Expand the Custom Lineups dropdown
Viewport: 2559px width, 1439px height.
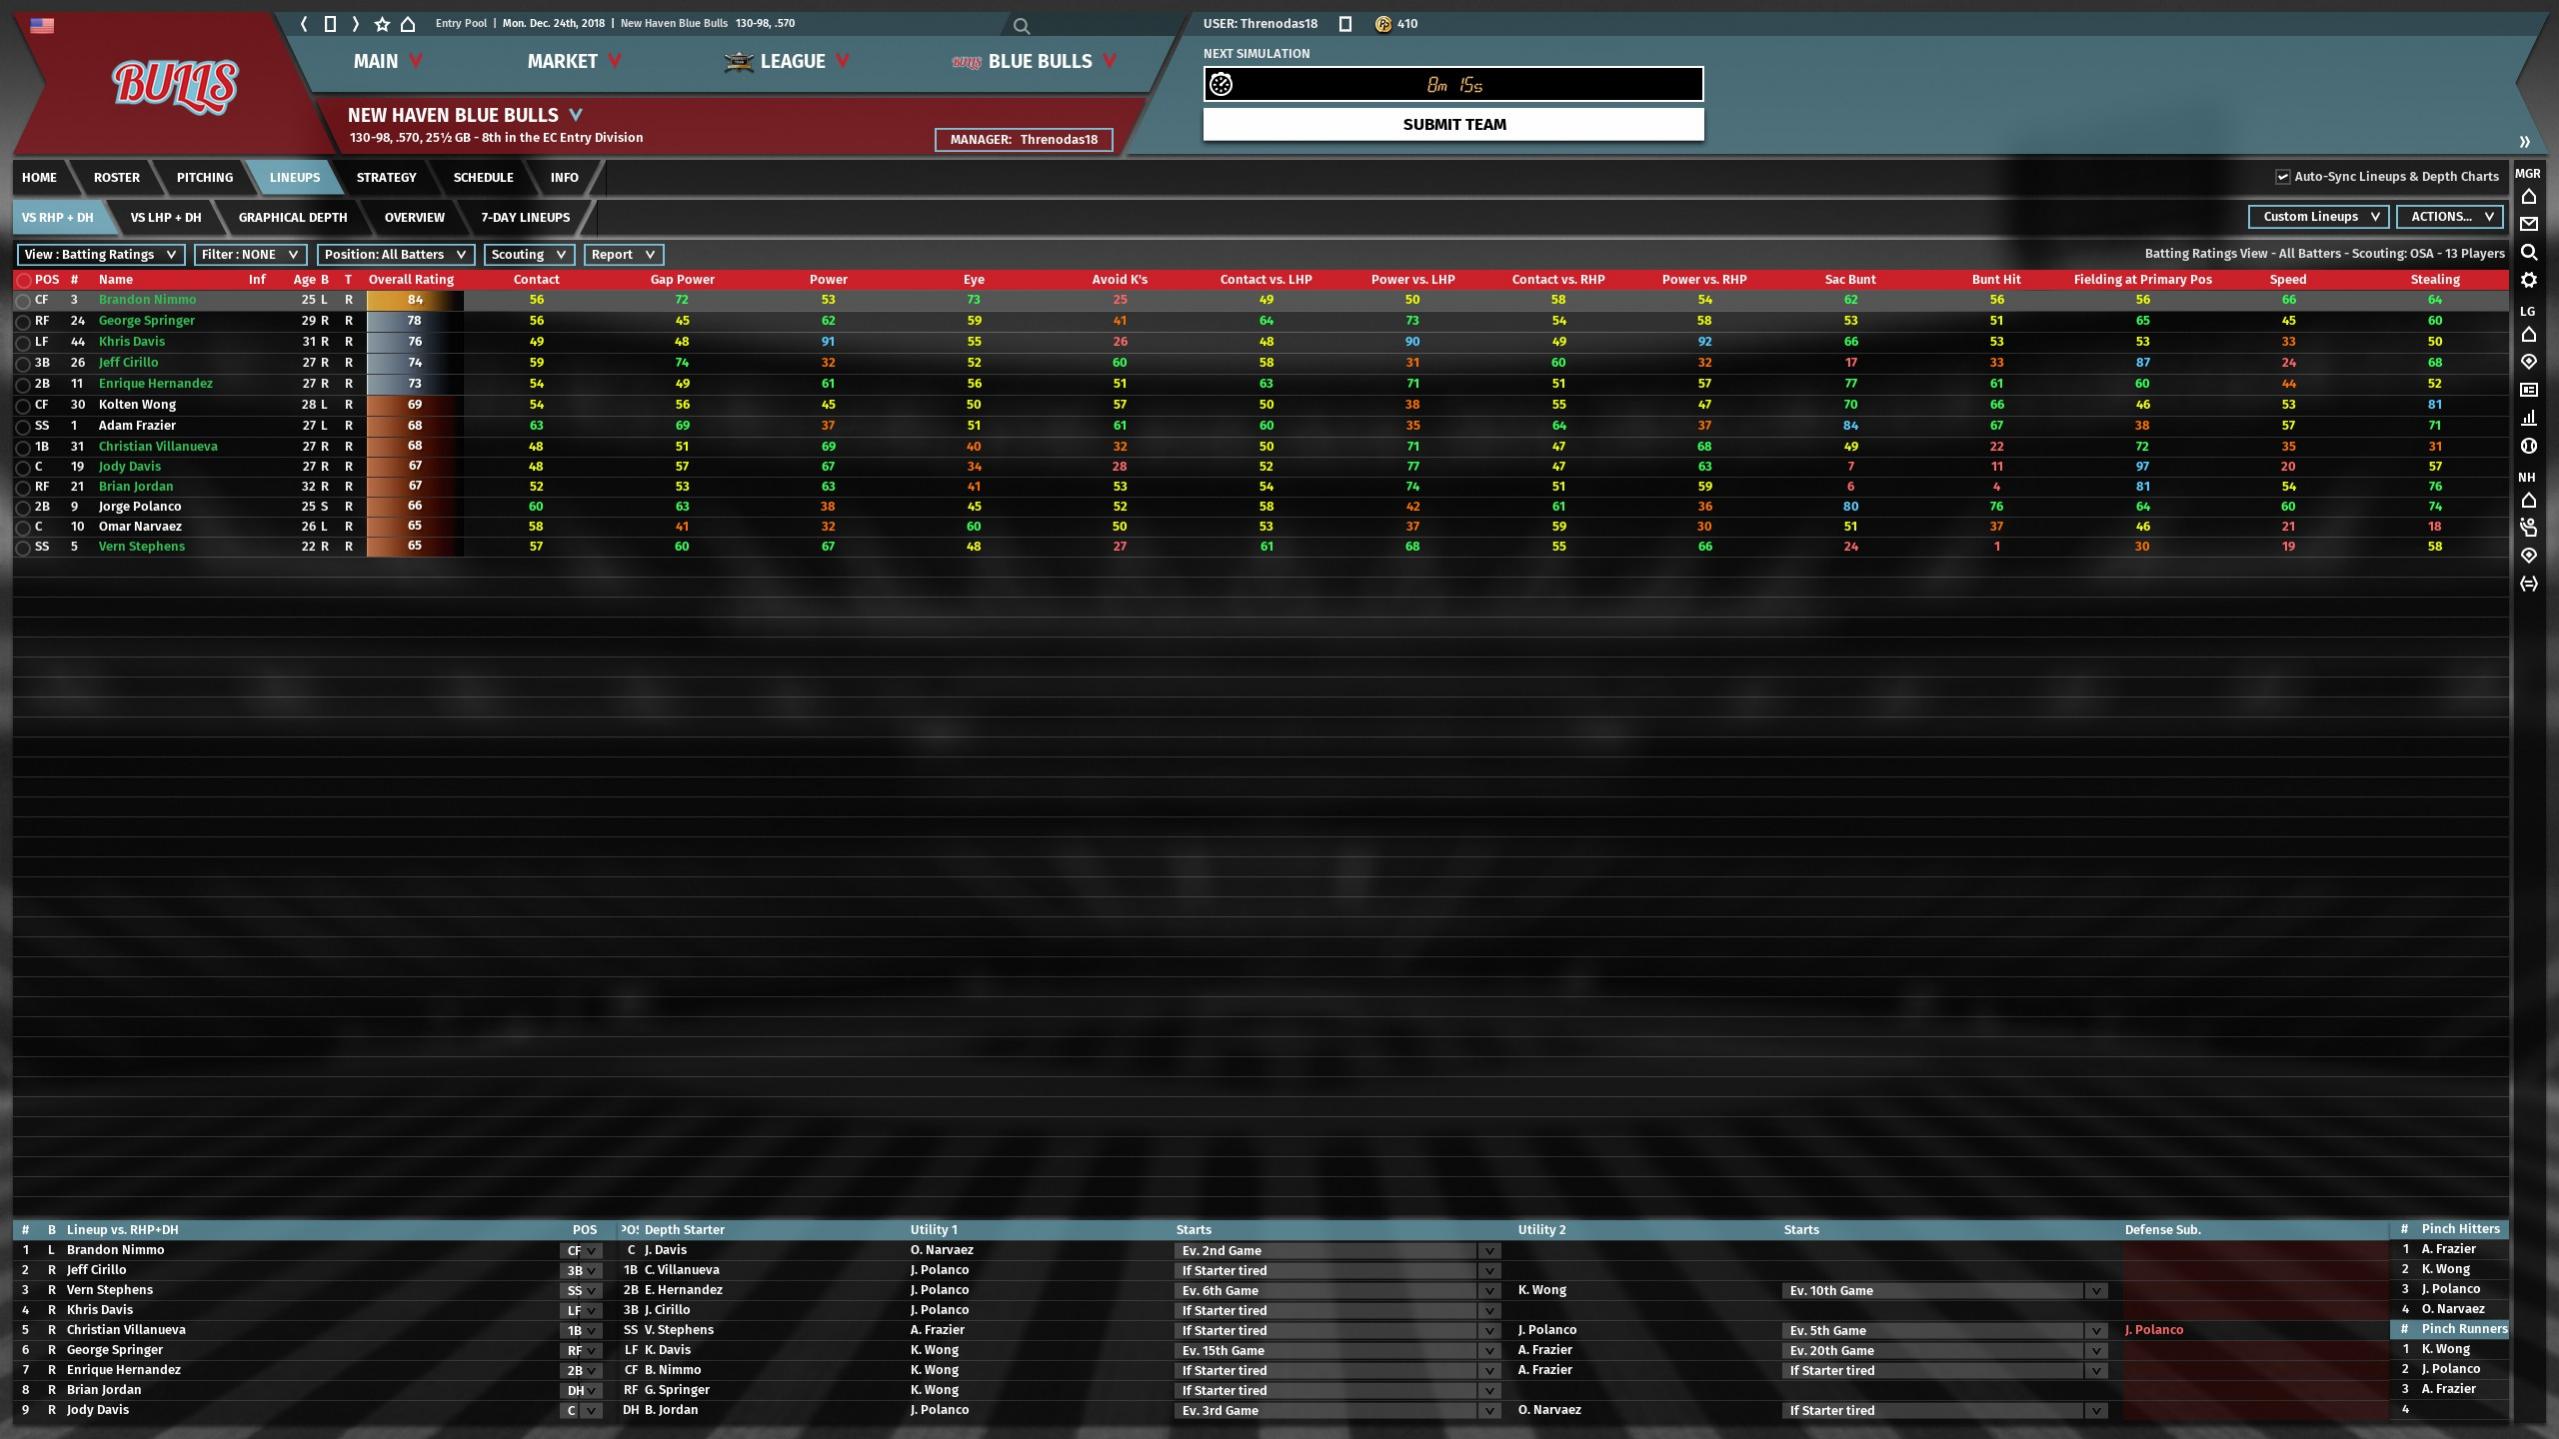click(x=2318, y=216)
